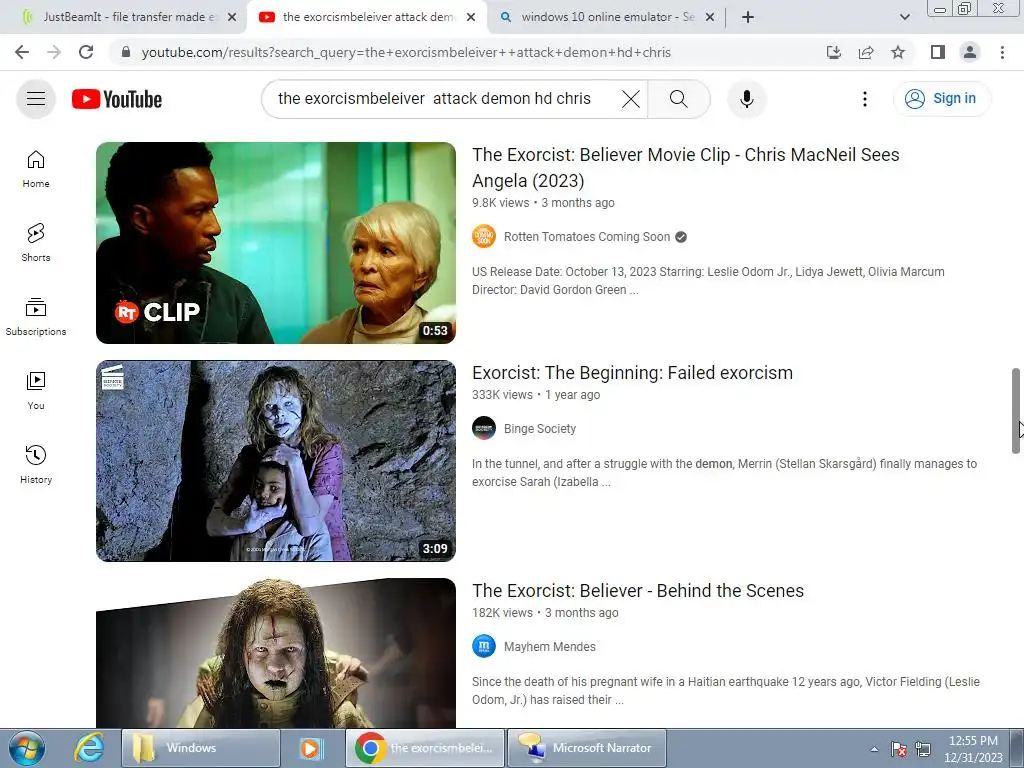Open Chrome profile avatar

tap(970, 52)
